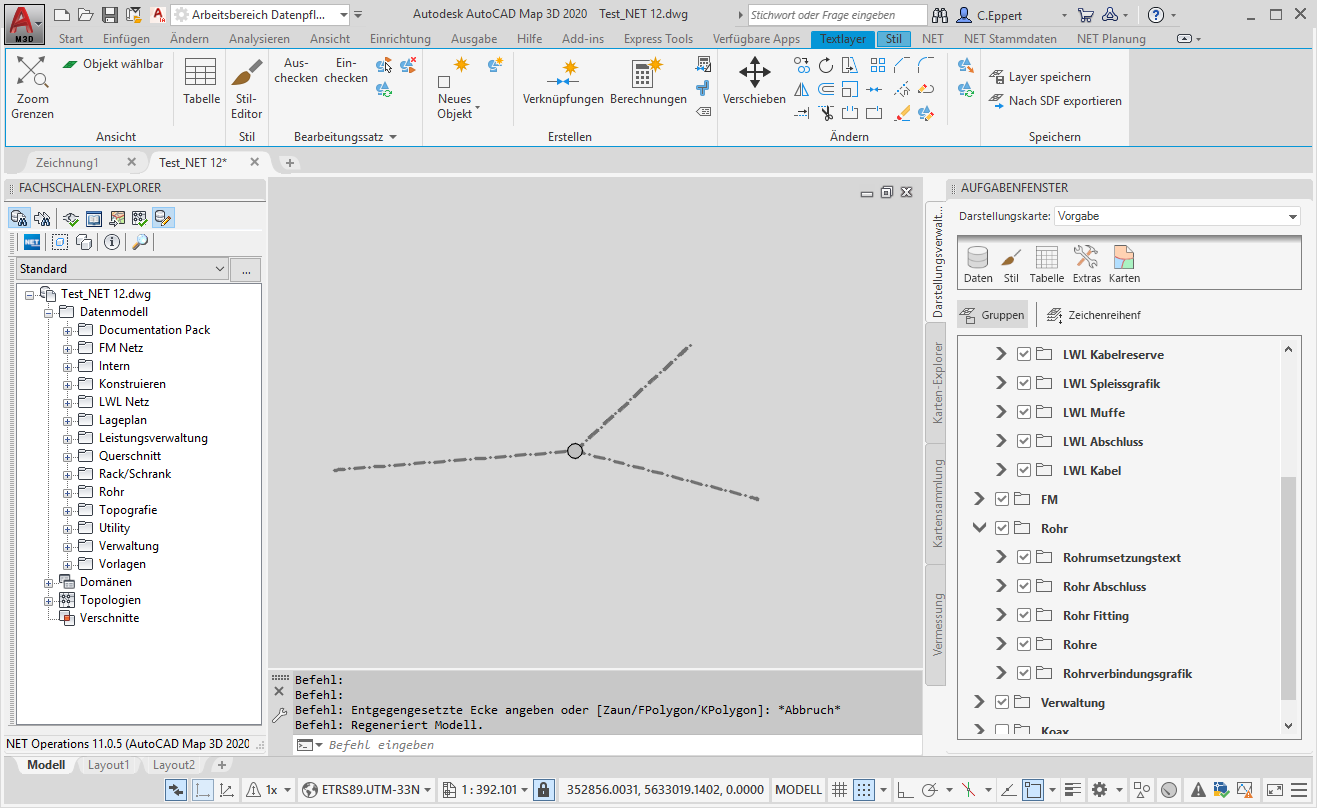Switch to the Stil ribbon tab
Screen dimensions: 1317x808
893,39
